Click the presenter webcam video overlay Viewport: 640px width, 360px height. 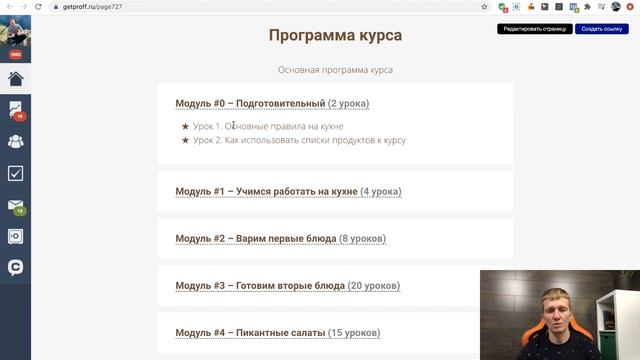click(x=560, y=315)
